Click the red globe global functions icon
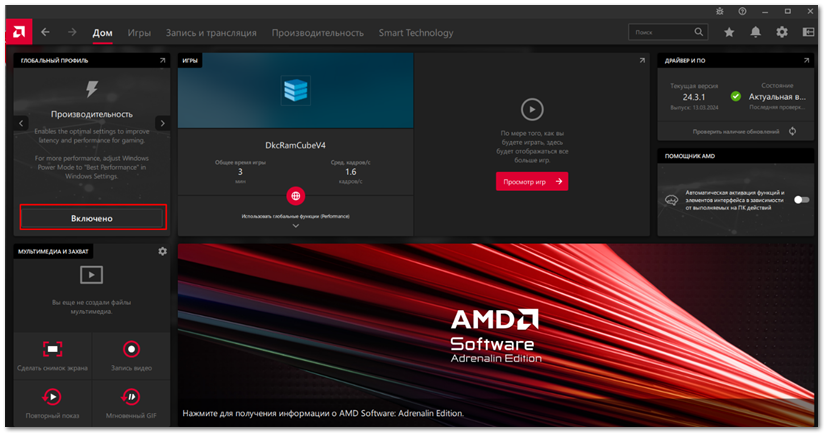This screenshot has height=436, width=827. 295,196
